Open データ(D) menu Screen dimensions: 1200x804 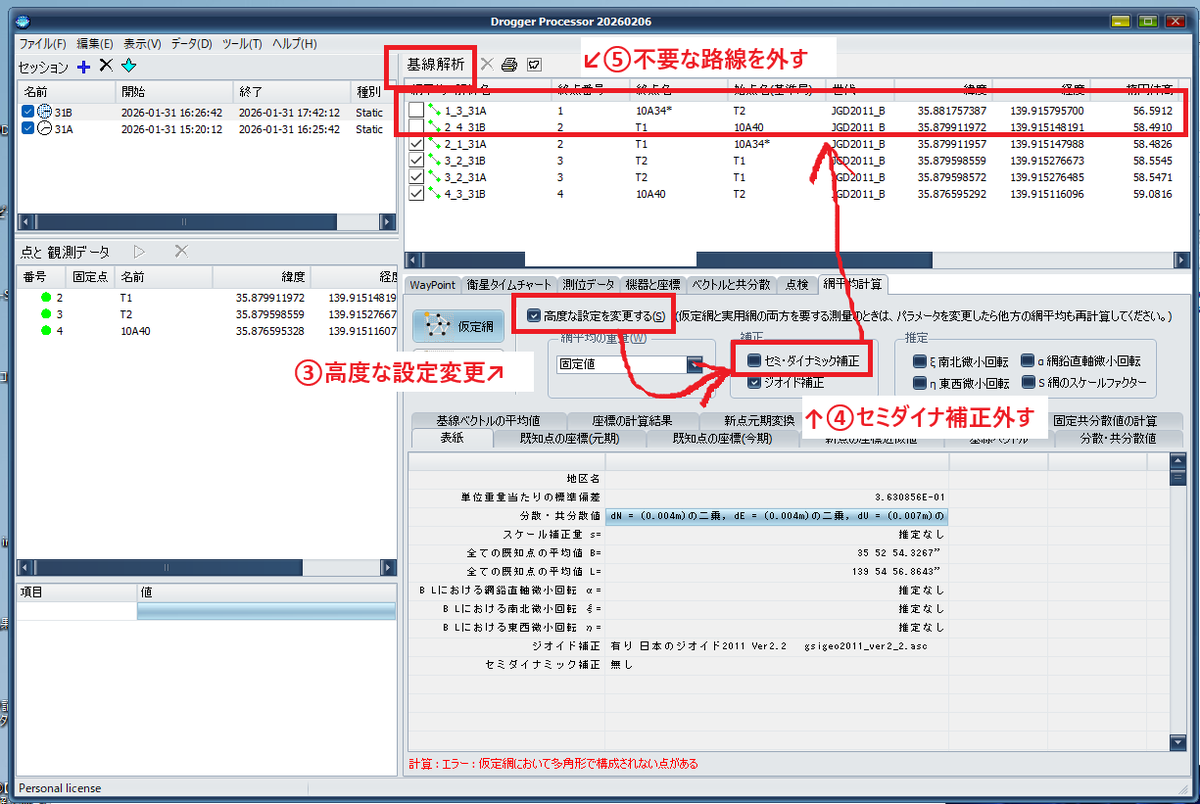click(191, 44)
